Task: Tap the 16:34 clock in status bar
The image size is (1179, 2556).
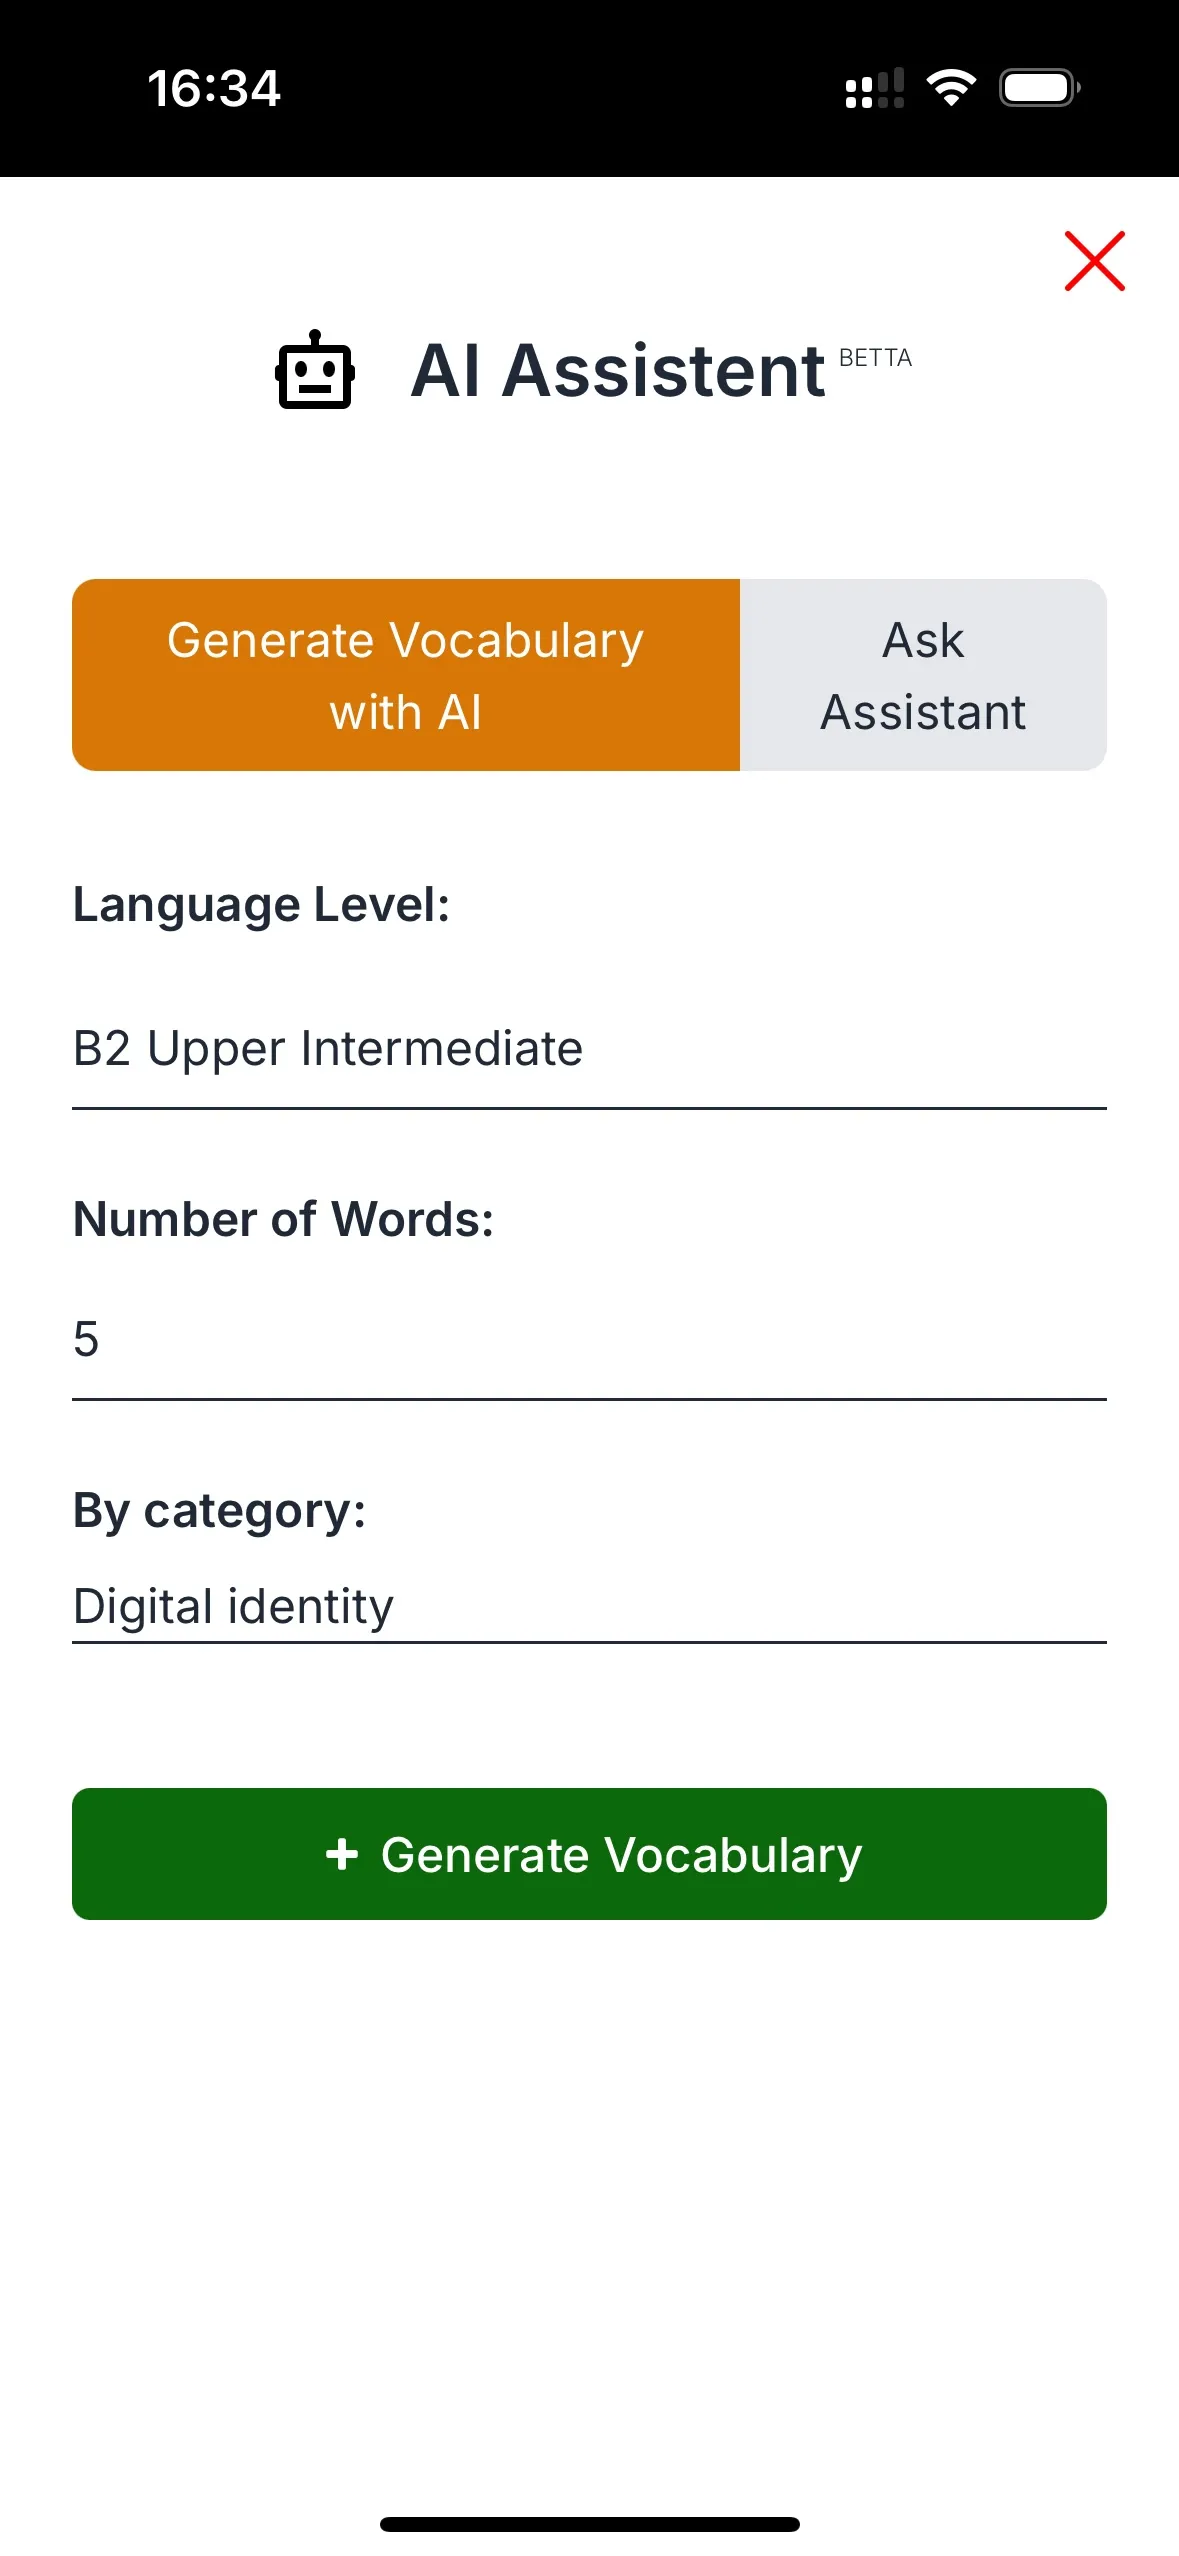Action: pyautogui.click(x=214, y=88)
